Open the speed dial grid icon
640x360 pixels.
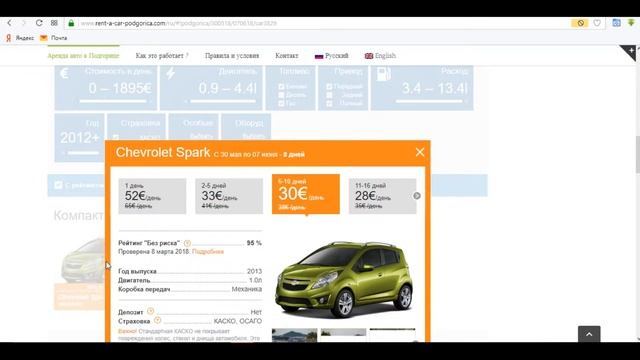coord(54,23)
